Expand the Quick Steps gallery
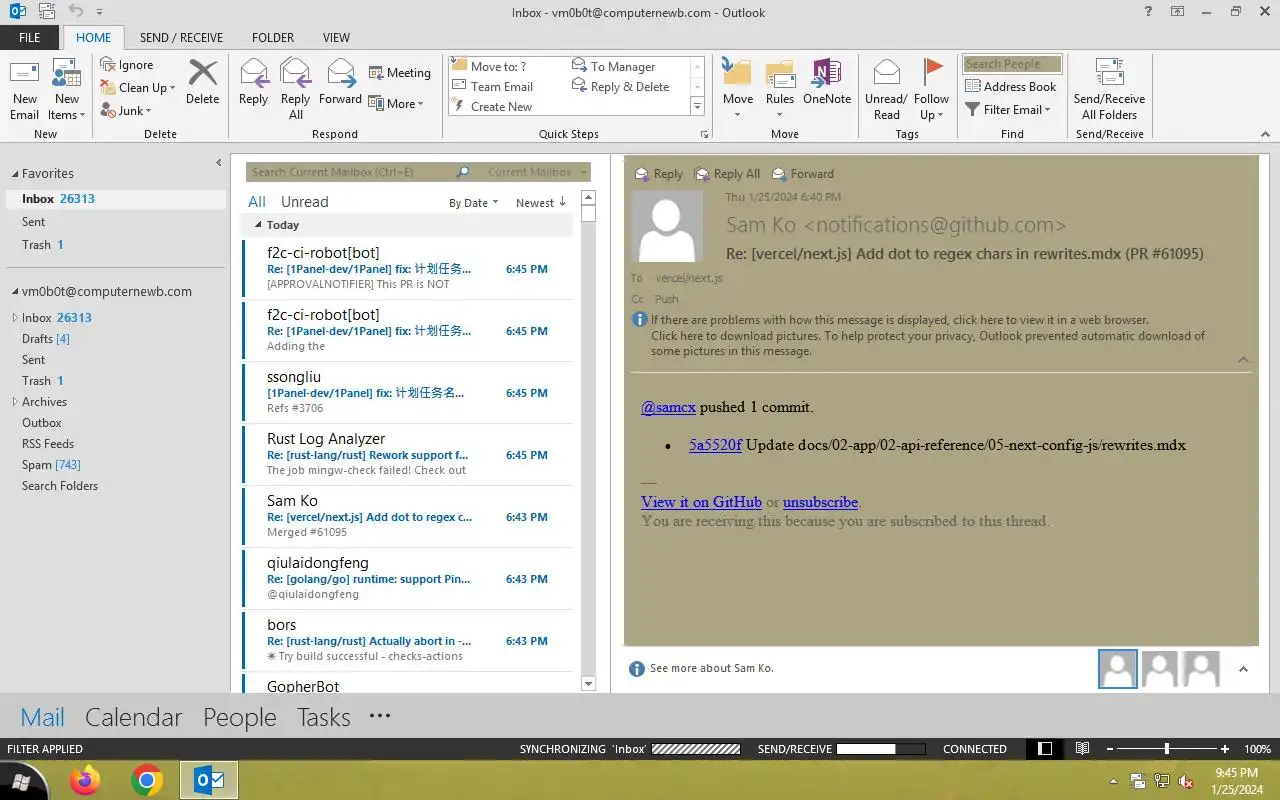Screen dimensions: 1280x800 pyautogui.click(x=697, y=107)
